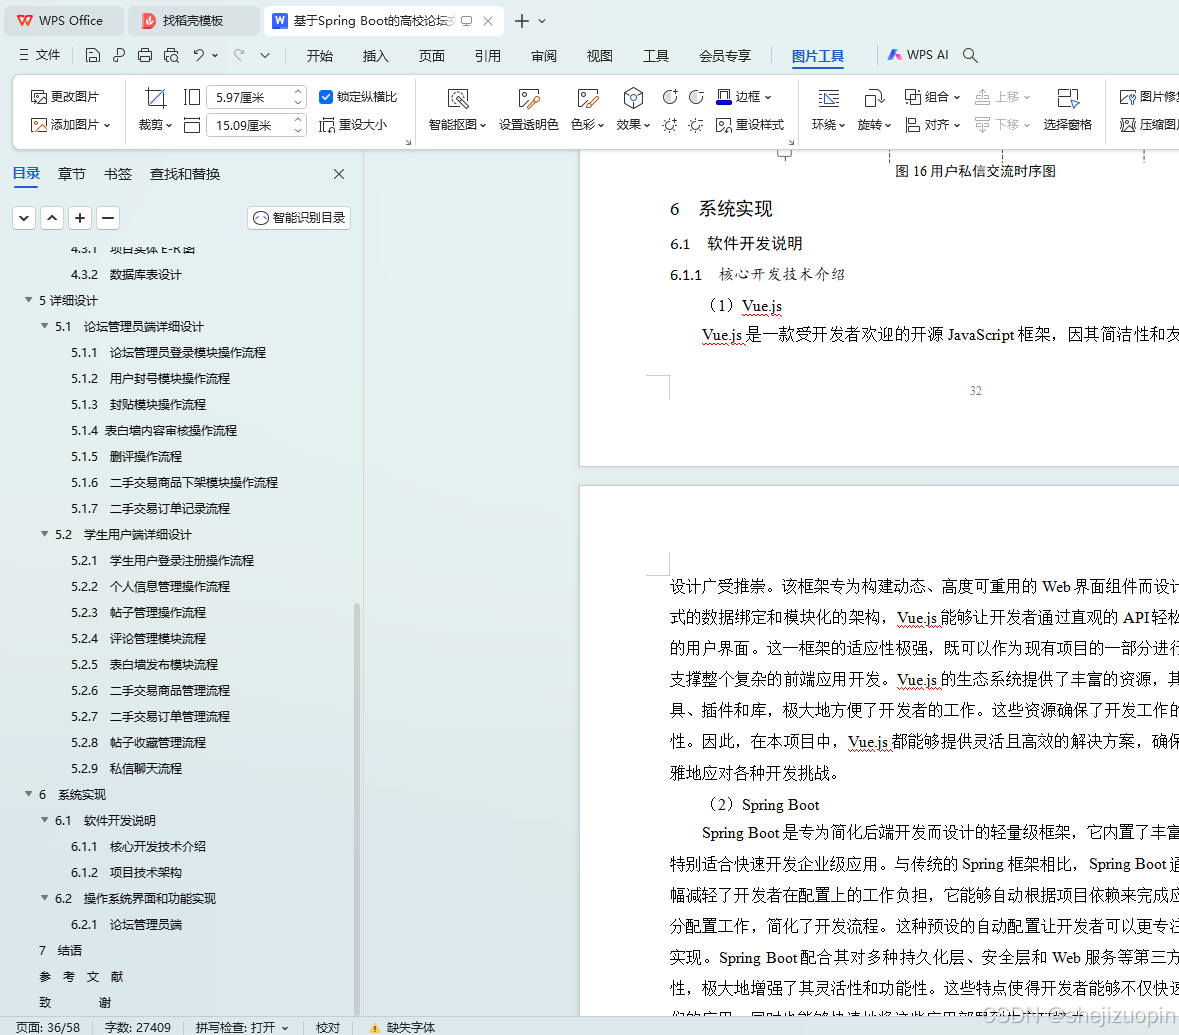Viewport: 1179px width, 1035px height.
Task: Switch to the 插入 ribbon tab
Action: tap(375, 56)
